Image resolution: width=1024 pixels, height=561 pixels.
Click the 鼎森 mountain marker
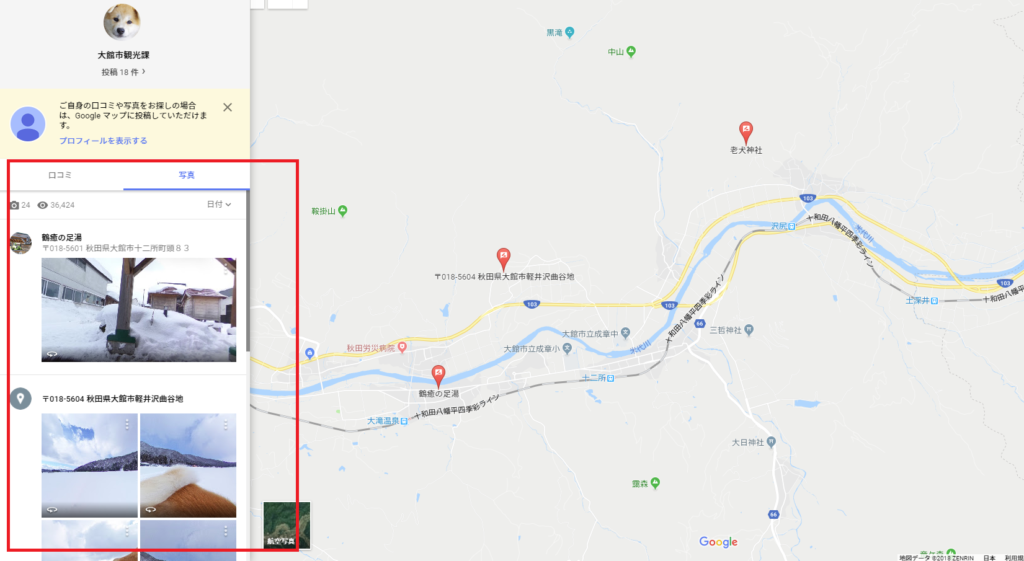(x=655, y=483)
